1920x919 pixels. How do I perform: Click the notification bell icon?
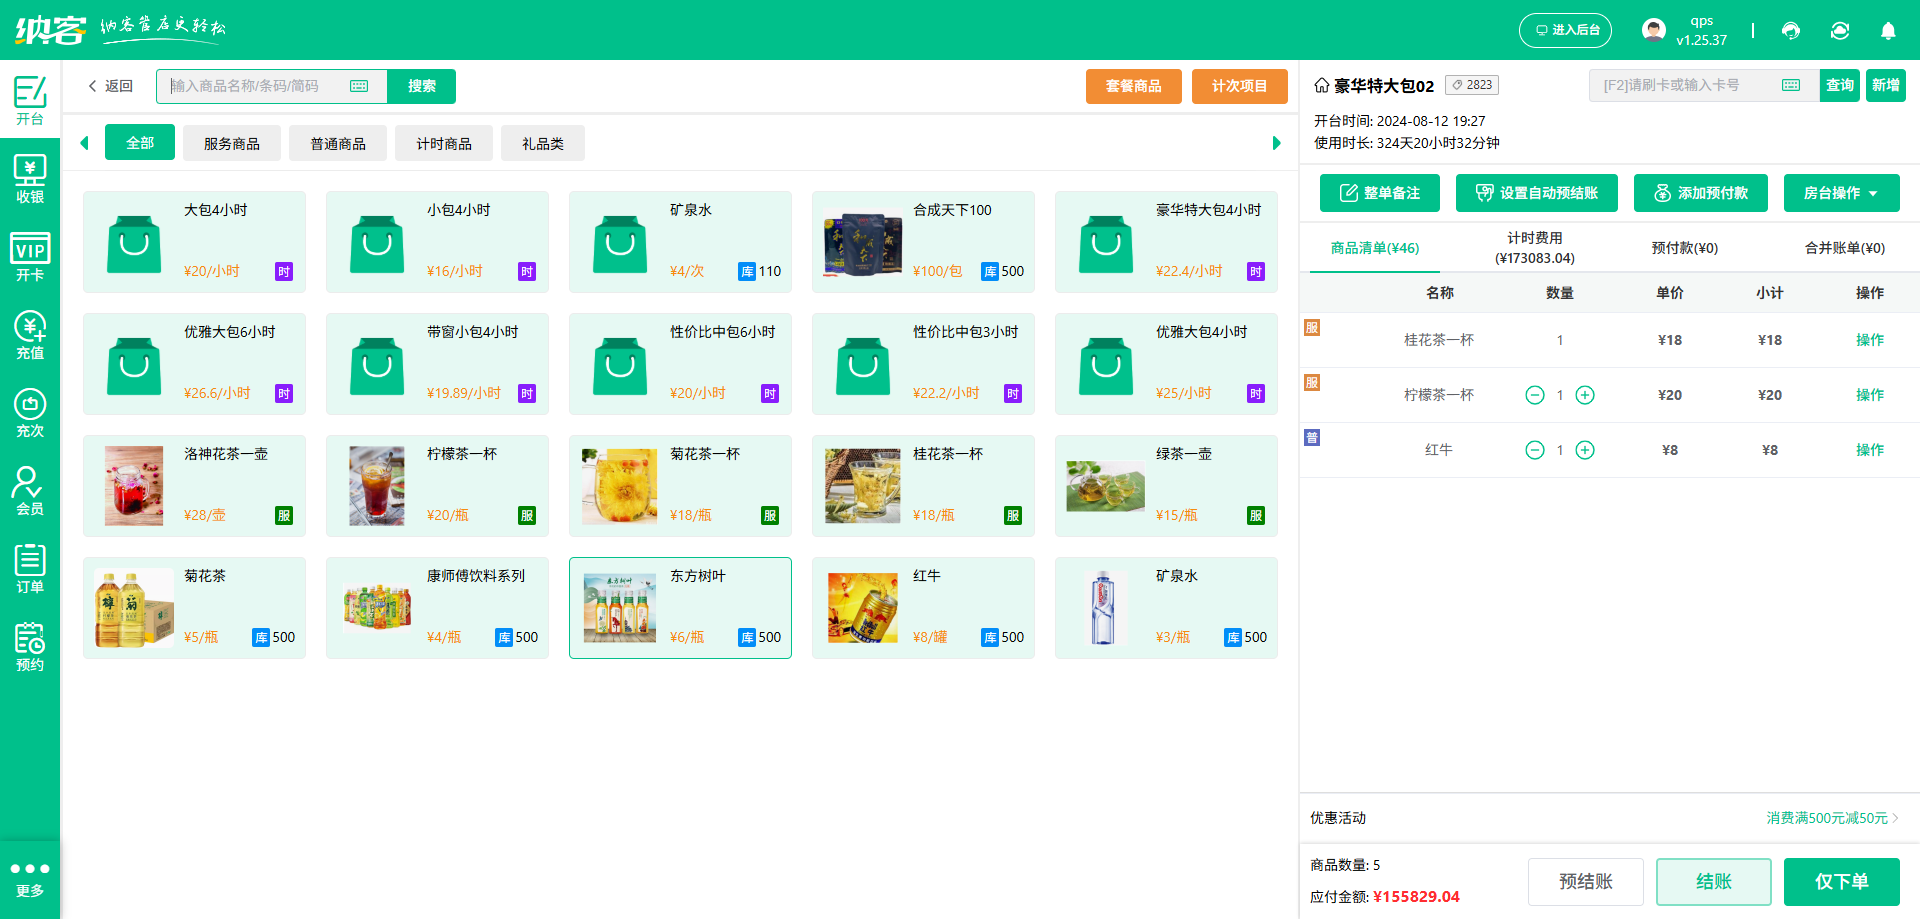coord(1888,31)
